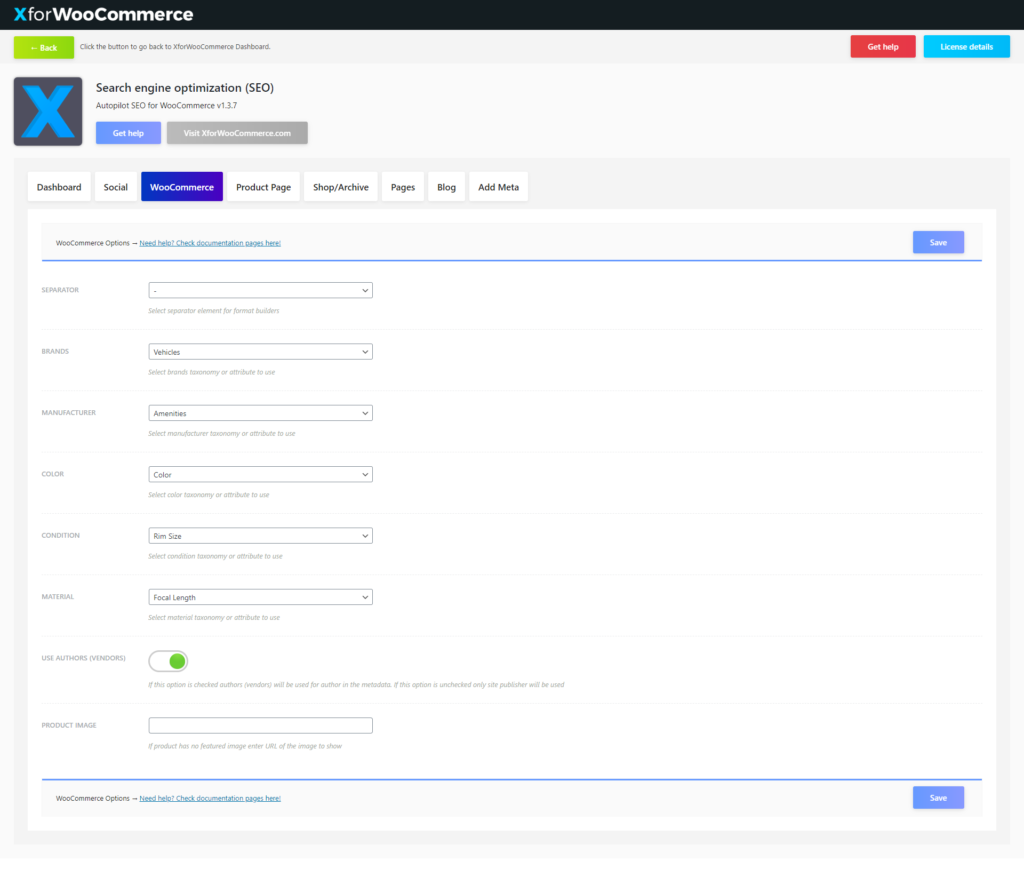Open the Material dropdown showing Focal Length
The width and height of the screenshot is (1024, 893).
[261, 597]
